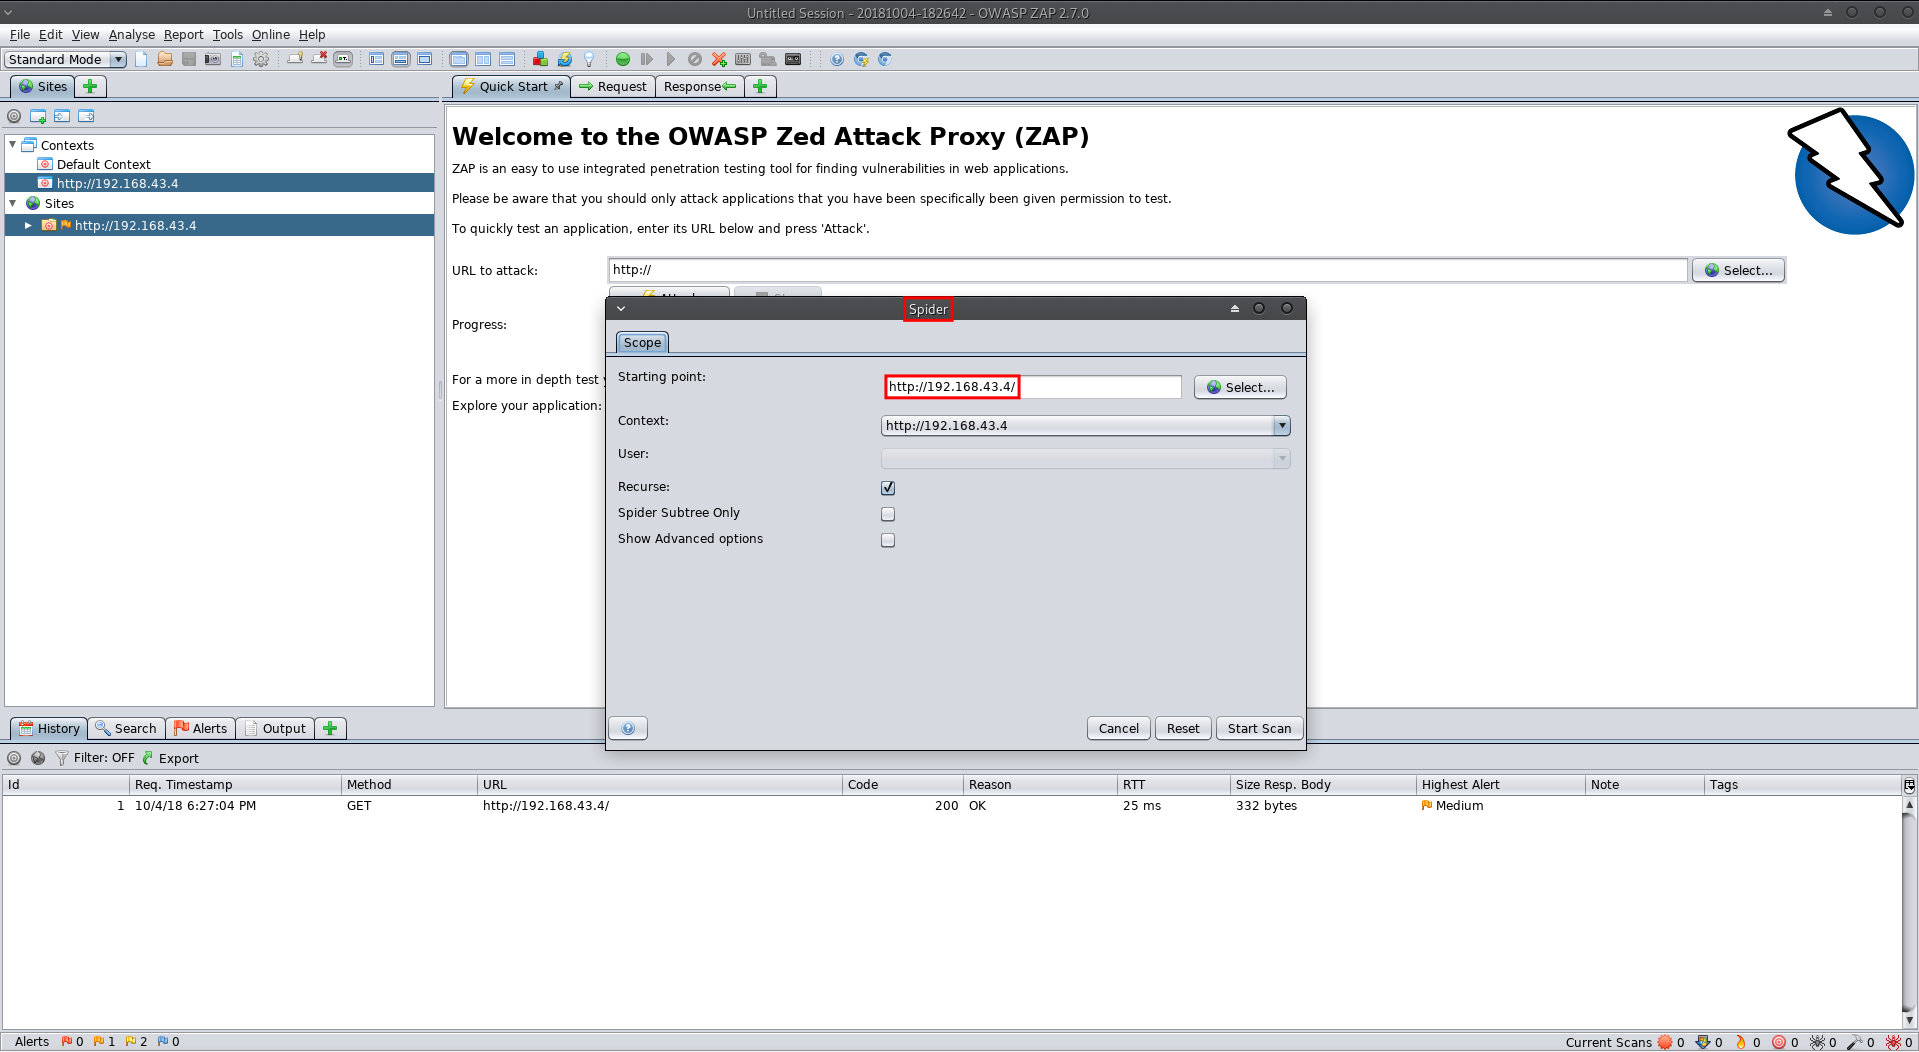Screen dimensions: 1919x1052
Task: Click the Open Session folder icon
Action: [165, 59]
